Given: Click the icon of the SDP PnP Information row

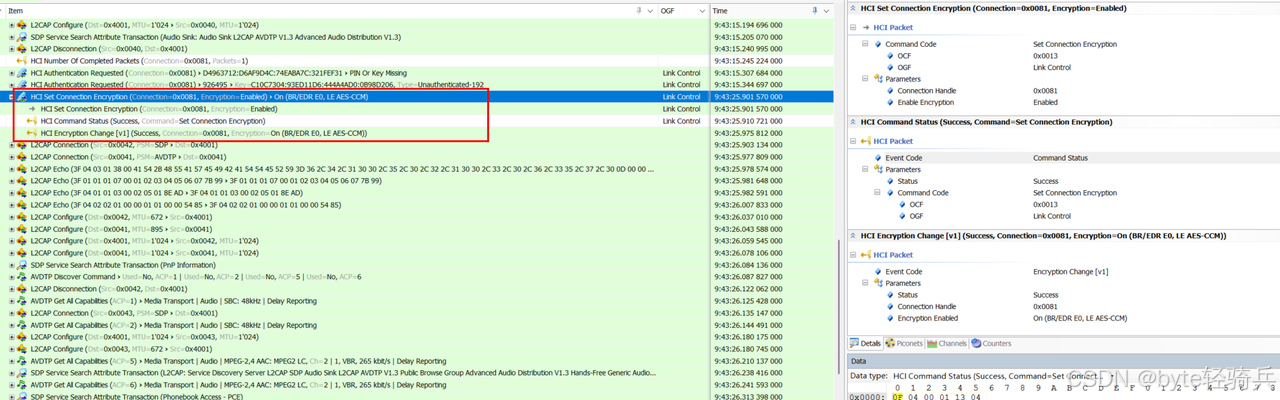Looking at the screenshot, I should [x=23, y=264].
